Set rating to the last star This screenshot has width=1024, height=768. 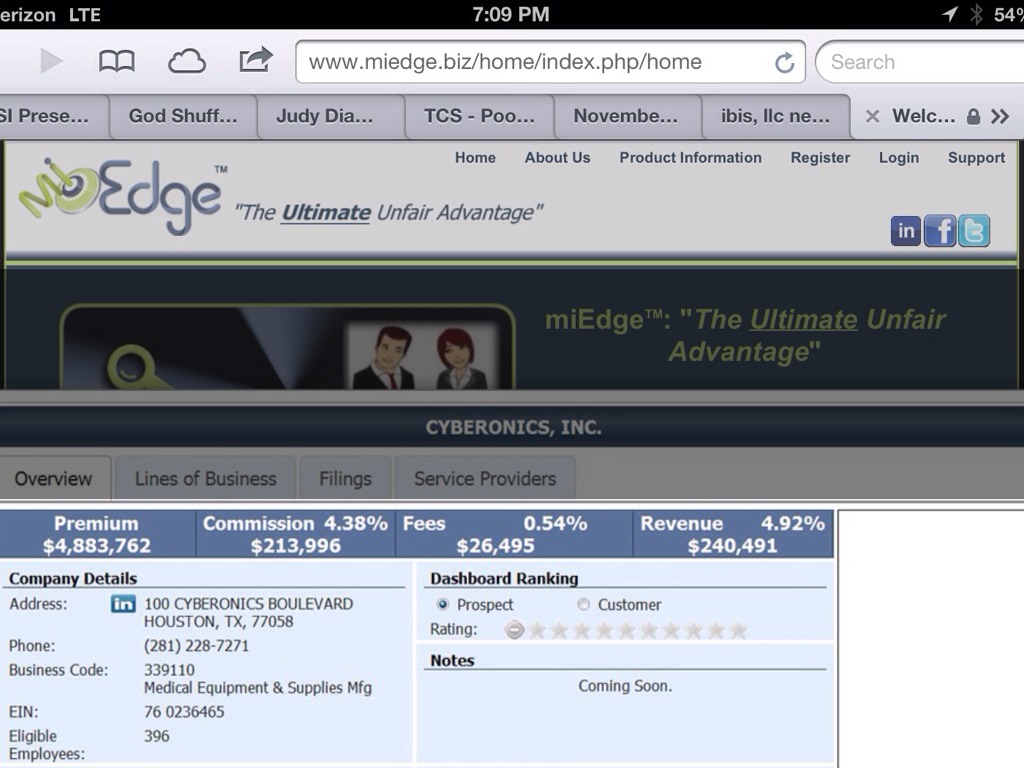738,630
